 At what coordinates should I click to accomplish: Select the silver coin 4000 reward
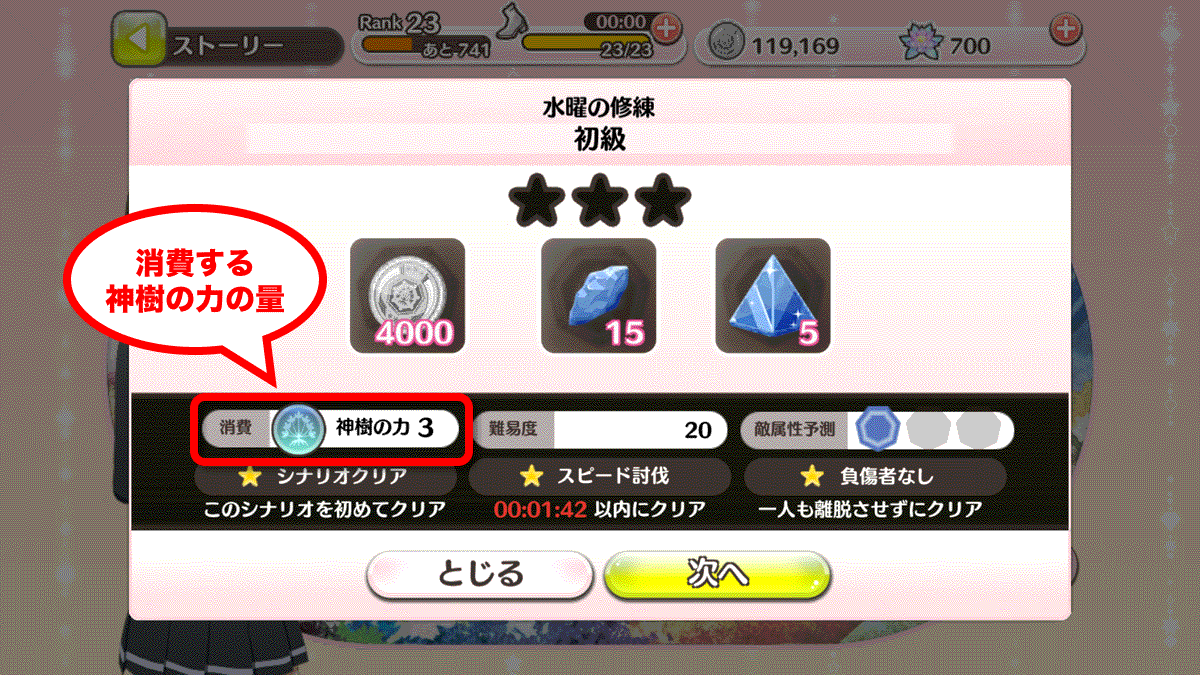tap(408, 296)
